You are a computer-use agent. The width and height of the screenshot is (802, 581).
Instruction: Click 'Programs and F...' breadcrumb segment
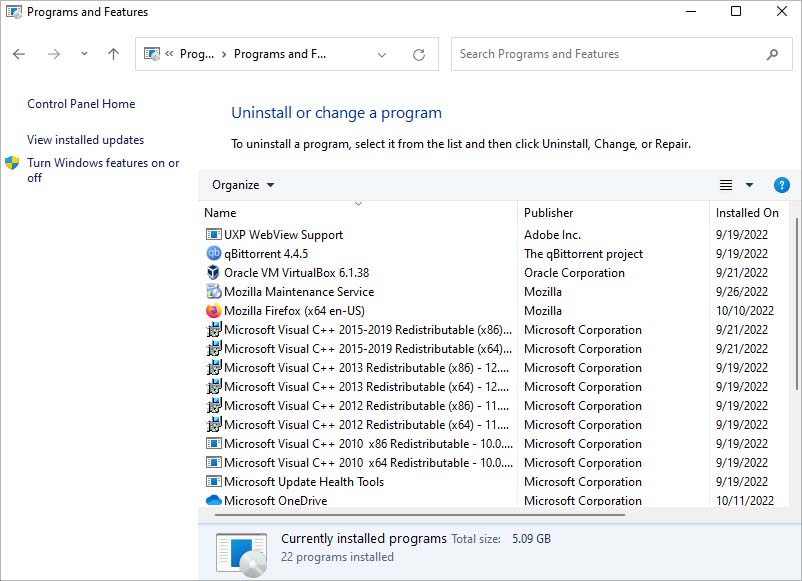click(280, 54)
